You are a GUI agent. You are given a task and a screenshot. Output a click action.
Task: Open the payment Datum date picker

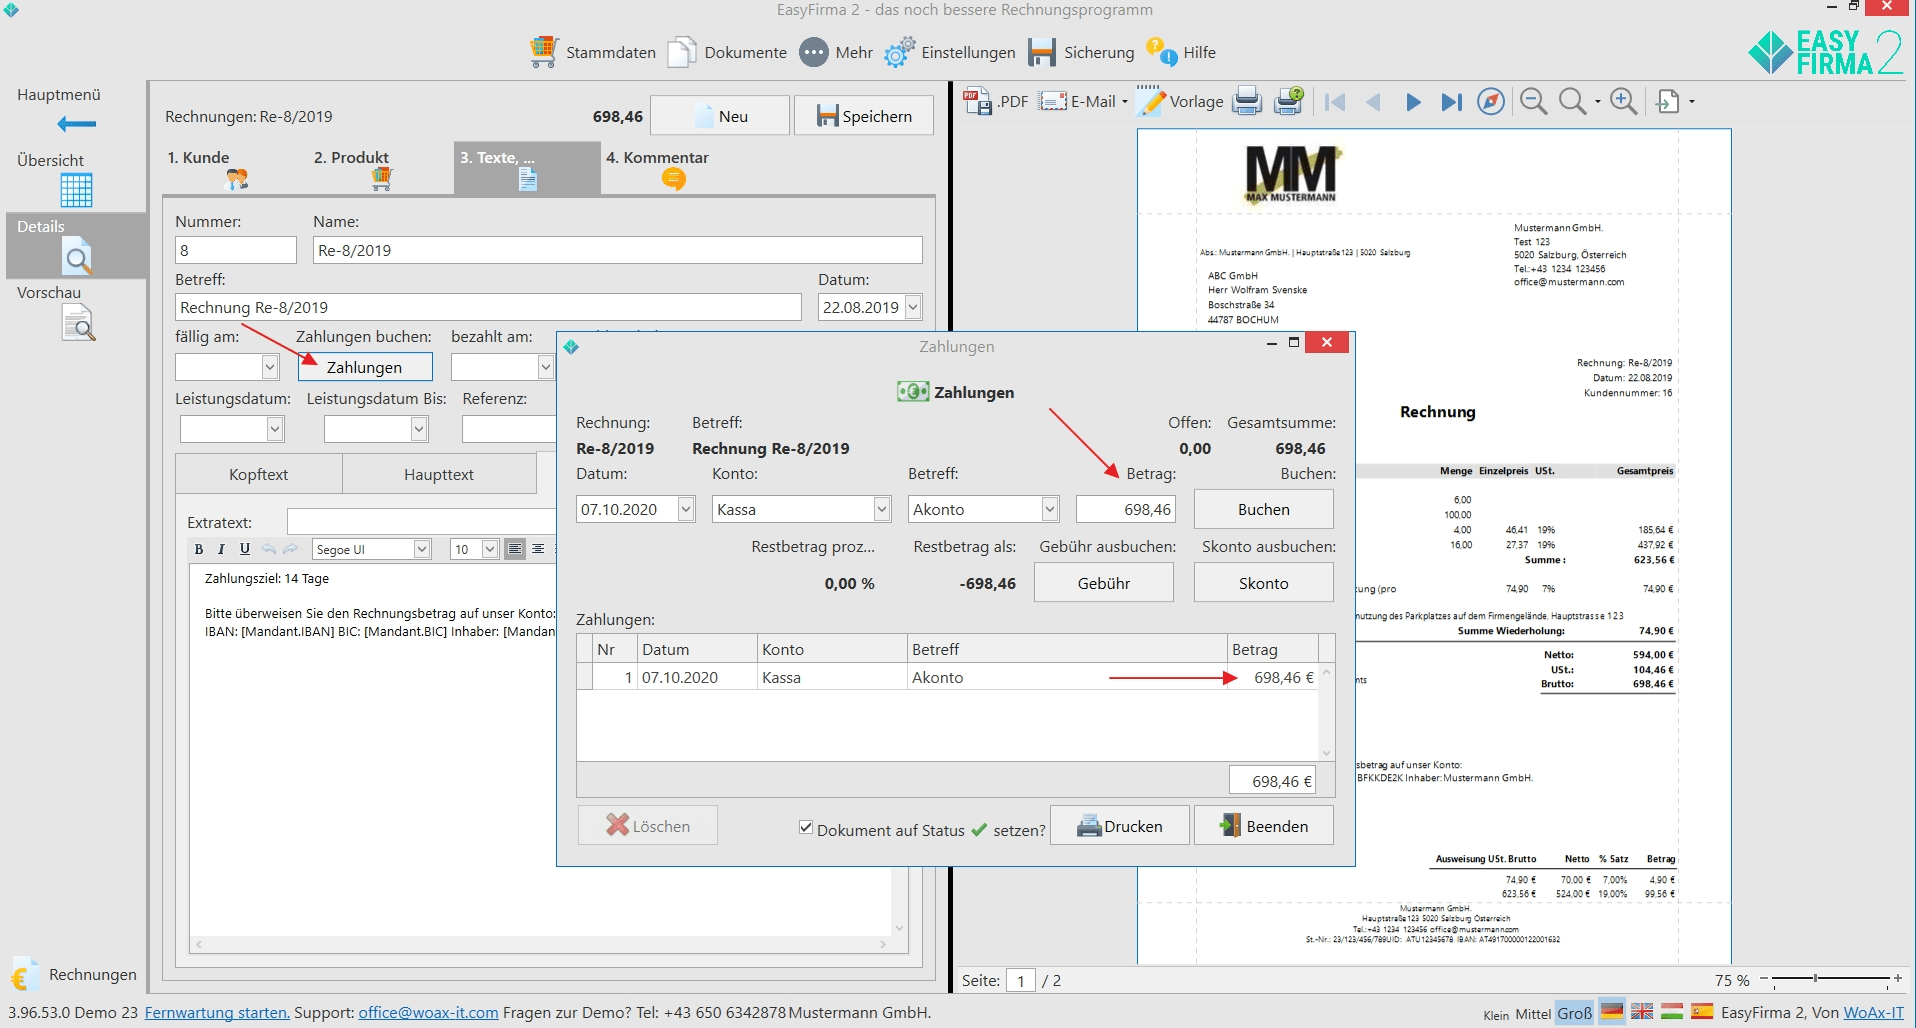click(x=685, y=509)
